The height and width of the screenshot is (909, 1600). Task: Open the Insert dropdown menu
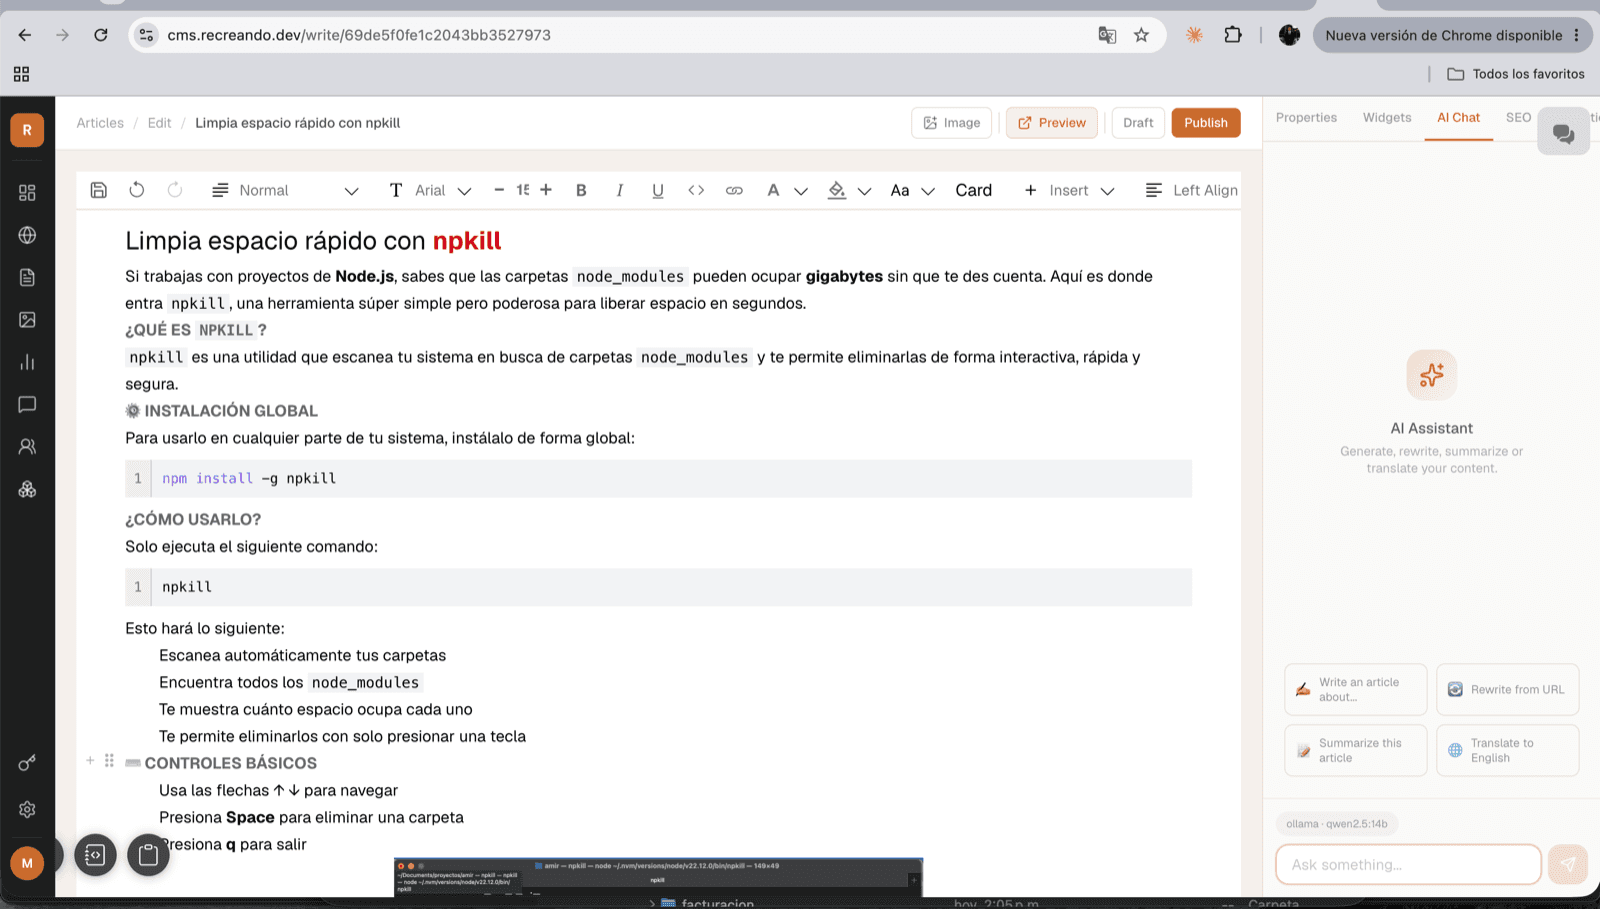tap(1069, 190)
